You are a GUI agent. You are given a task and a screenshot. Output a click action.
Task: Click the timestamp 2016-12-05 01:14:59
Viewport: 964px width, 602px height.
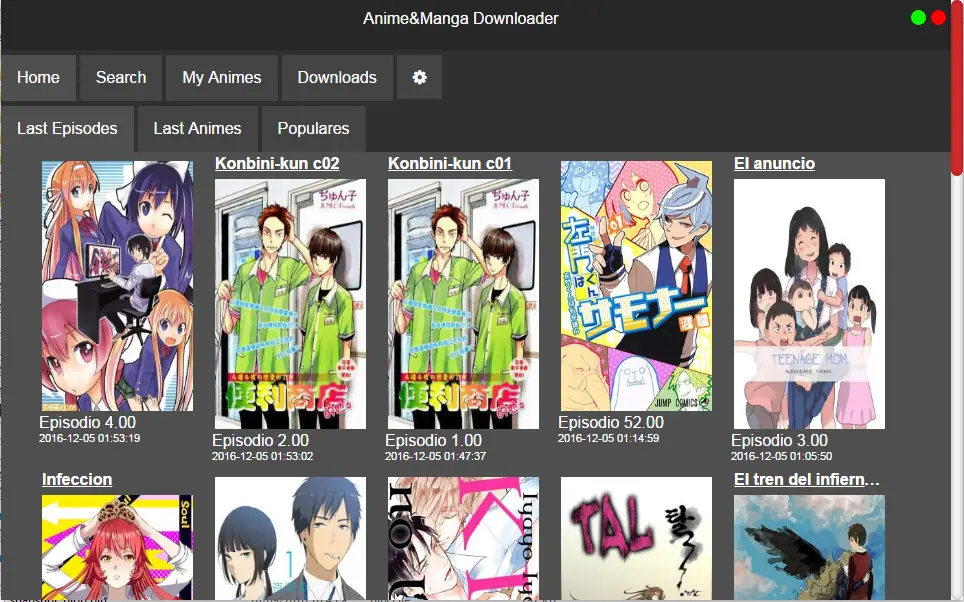(609, 438)
